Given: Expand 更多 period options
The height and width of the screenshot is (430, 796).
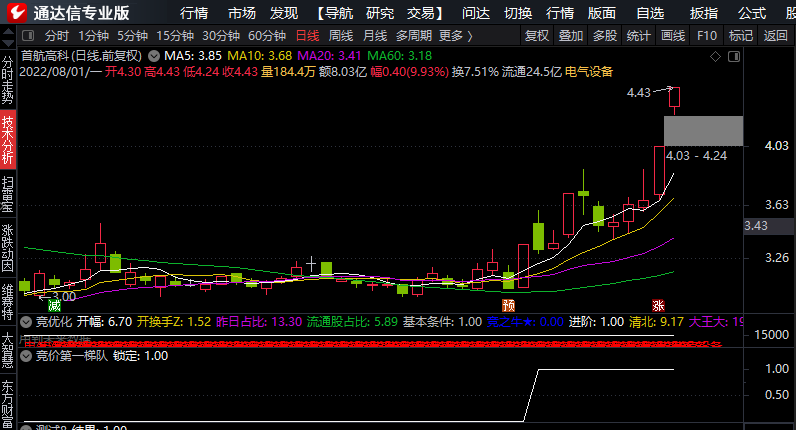Looking at the screenshot, I should (x=455, y=36).
